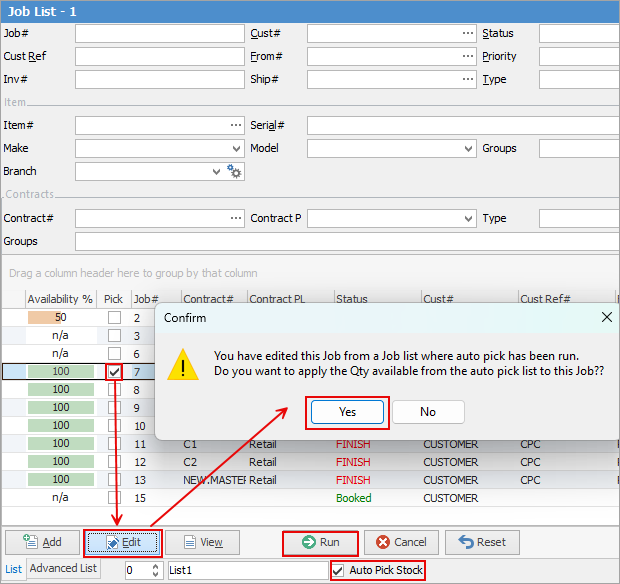
Task: Focus the List1 name field
Action: (248, 570)
